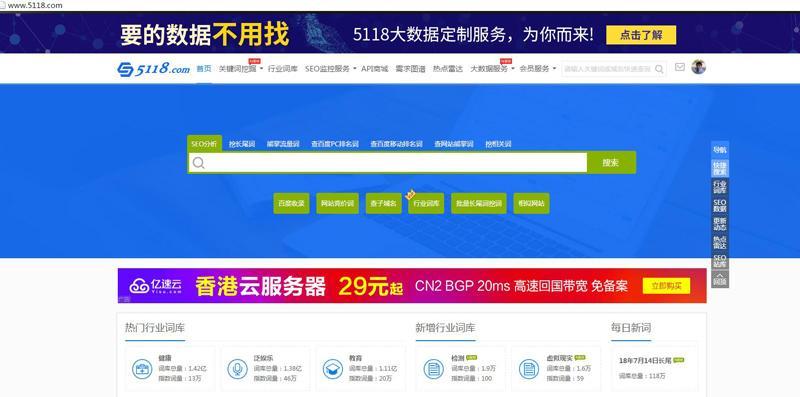Open the mail envelope icon in header
The width and height of the screenshot is (800, 397).
(x=680, y=67)
